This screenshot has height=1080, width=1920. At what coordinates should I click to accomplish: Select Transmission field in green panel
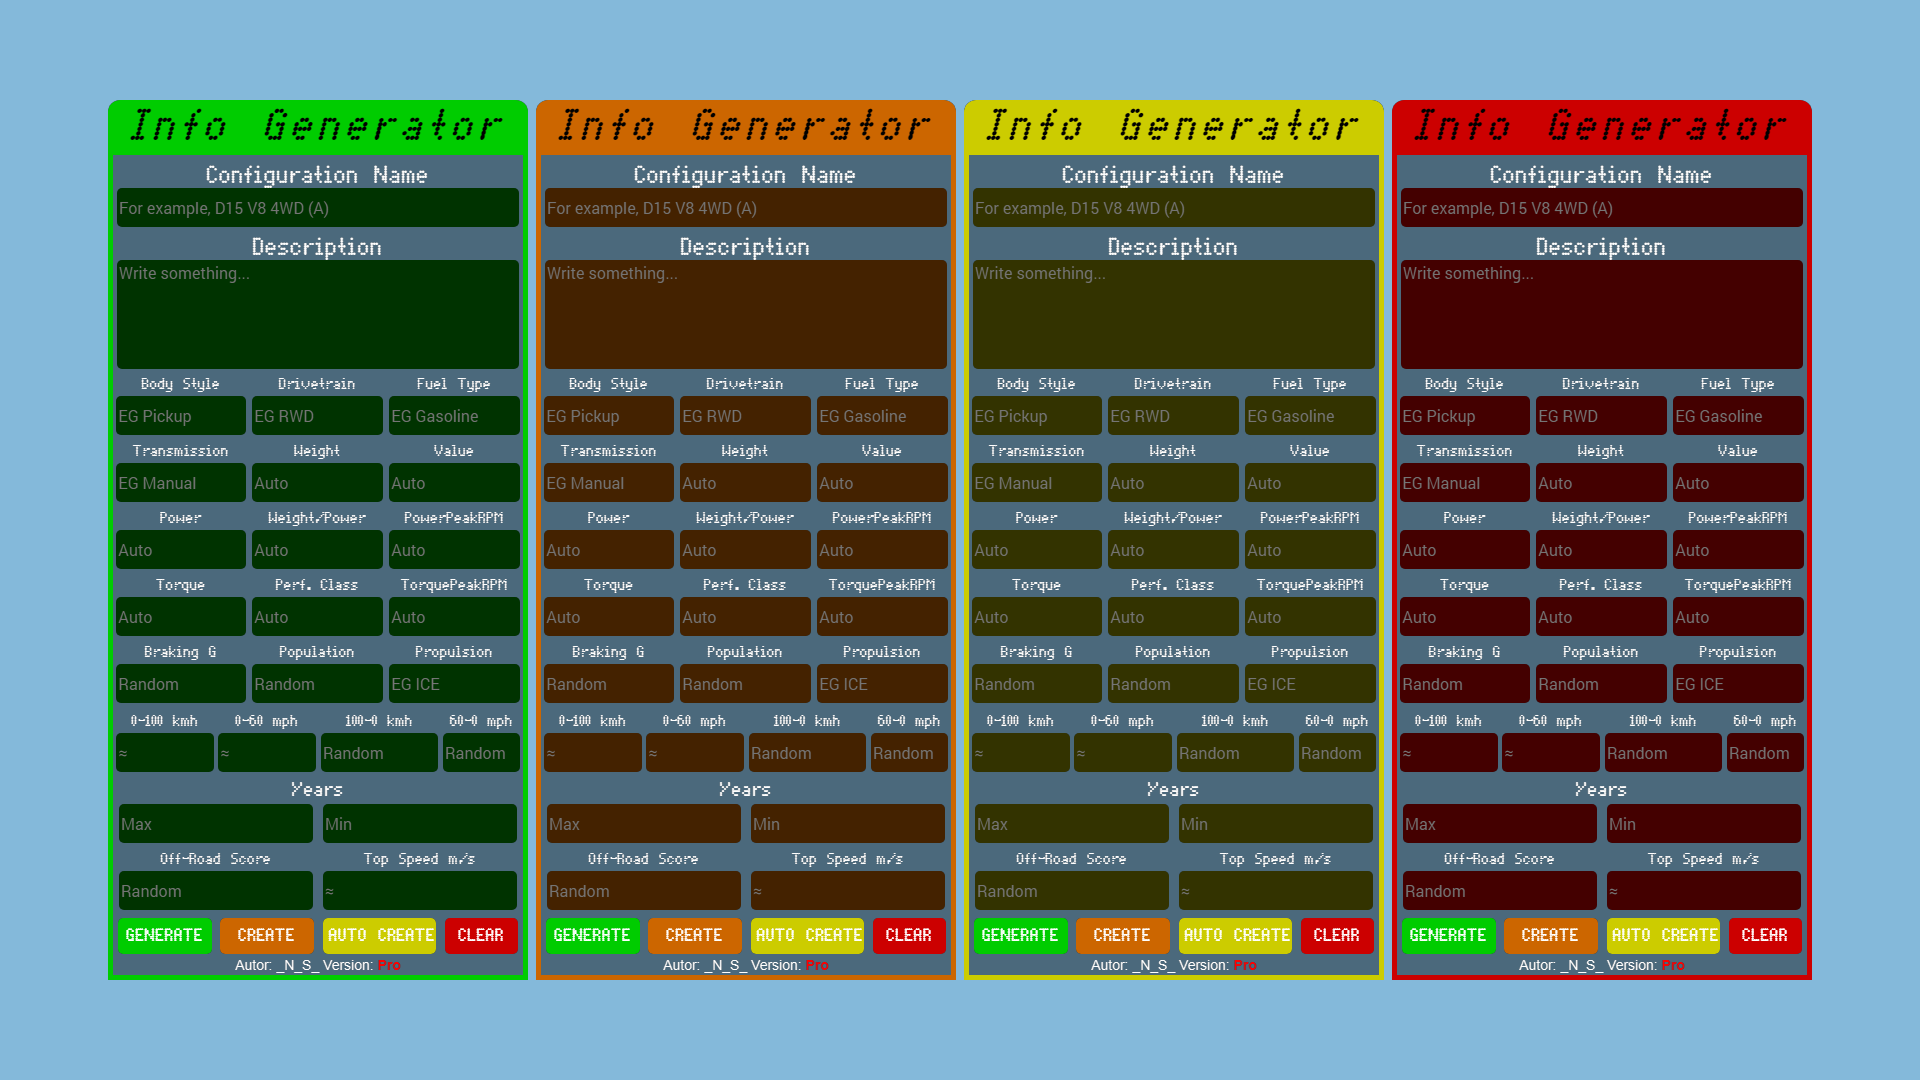tap(181, 483)
